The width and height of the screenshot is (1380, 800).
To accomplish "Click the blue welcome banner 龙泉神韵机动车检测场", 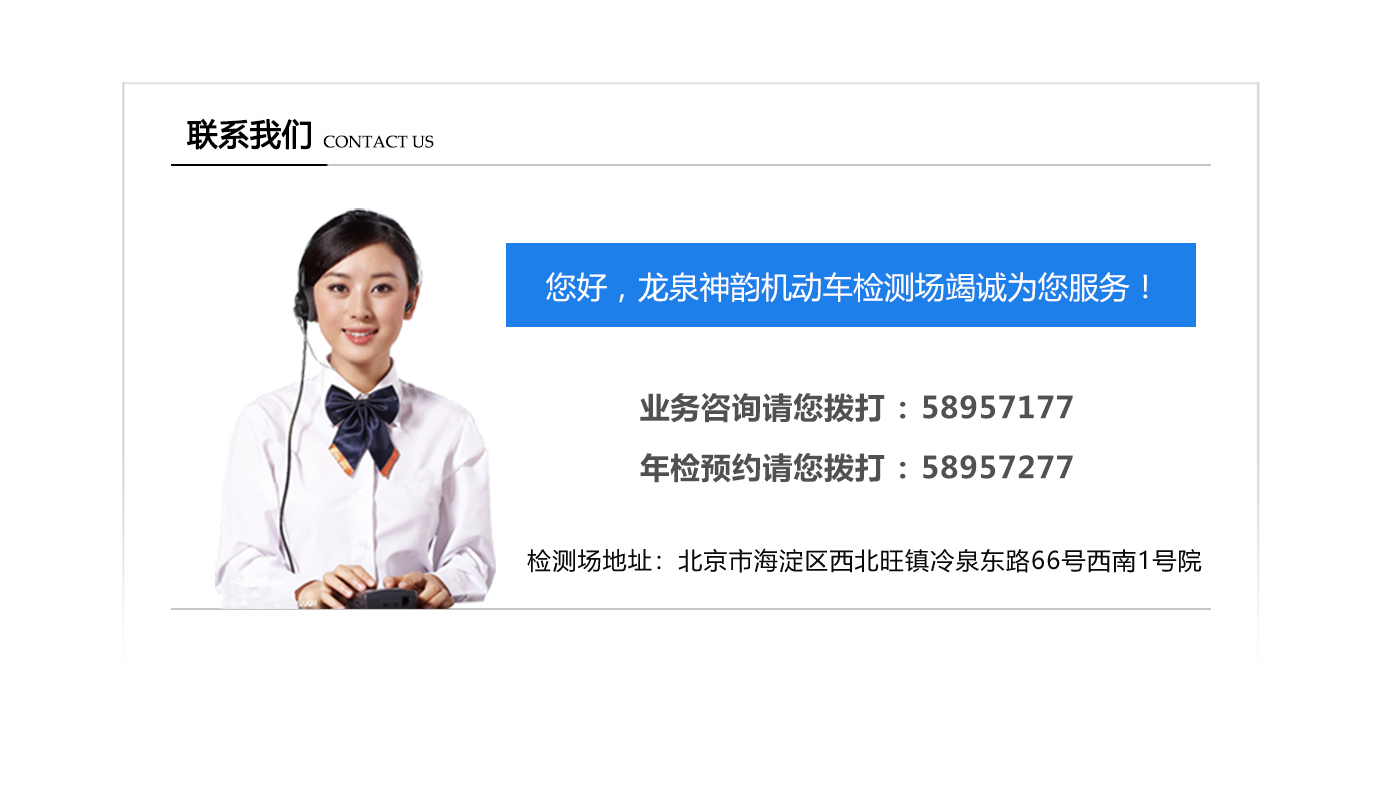I will pos(851,285).
